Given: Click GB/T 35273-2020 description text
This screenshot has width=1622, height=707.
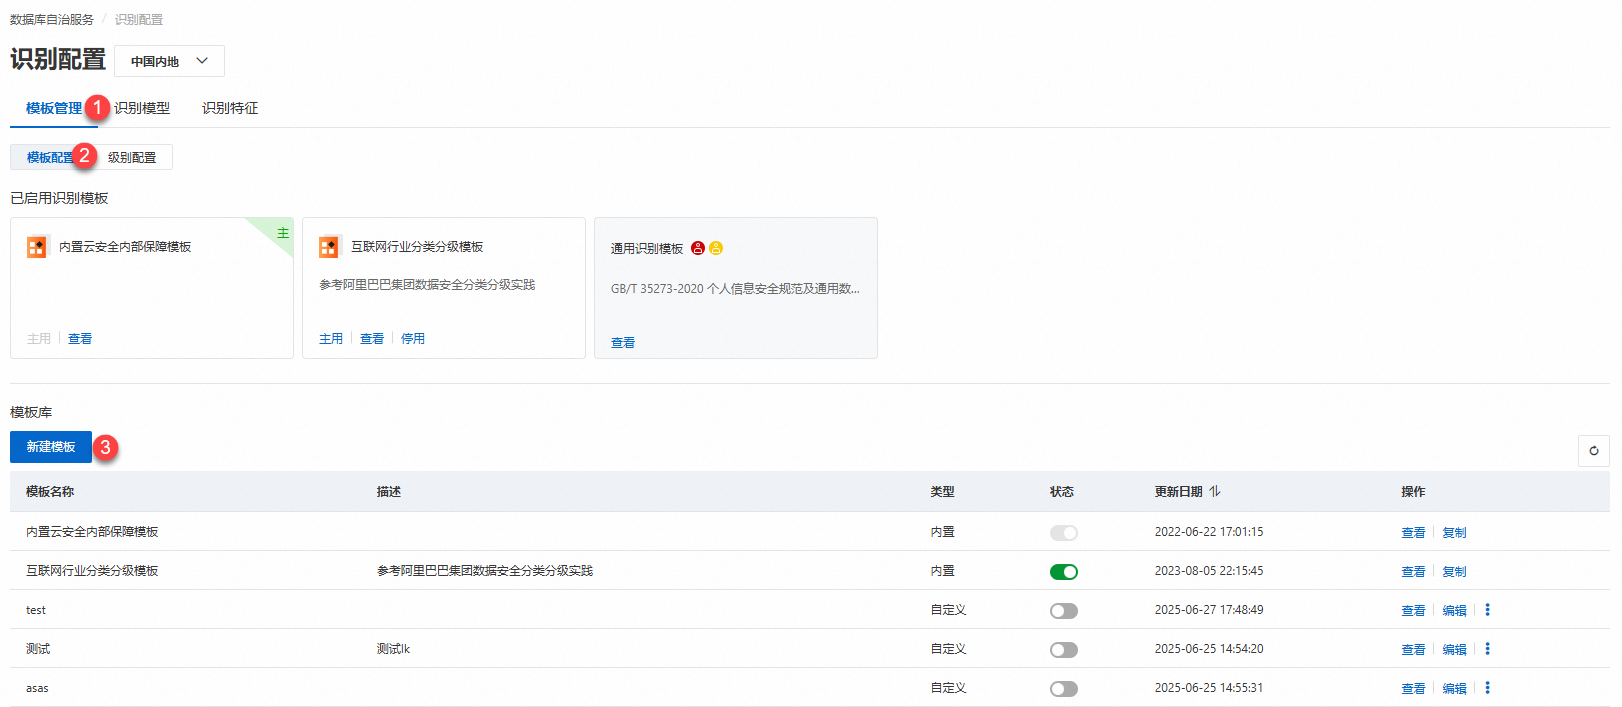Looking at the screenshot, I should click(x=735, y=289).
